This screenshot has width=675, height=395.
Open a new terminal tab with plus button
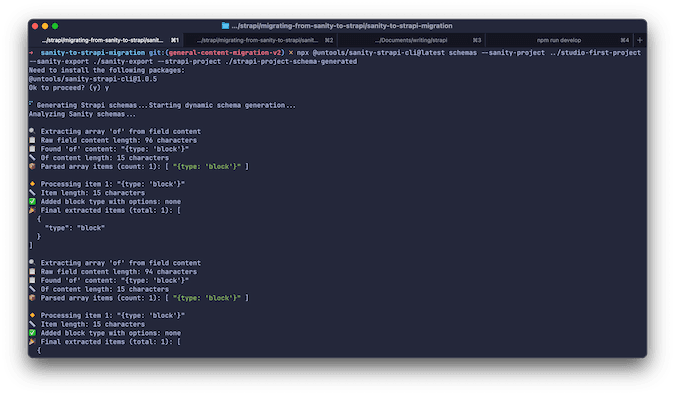(x=640, y=40)
